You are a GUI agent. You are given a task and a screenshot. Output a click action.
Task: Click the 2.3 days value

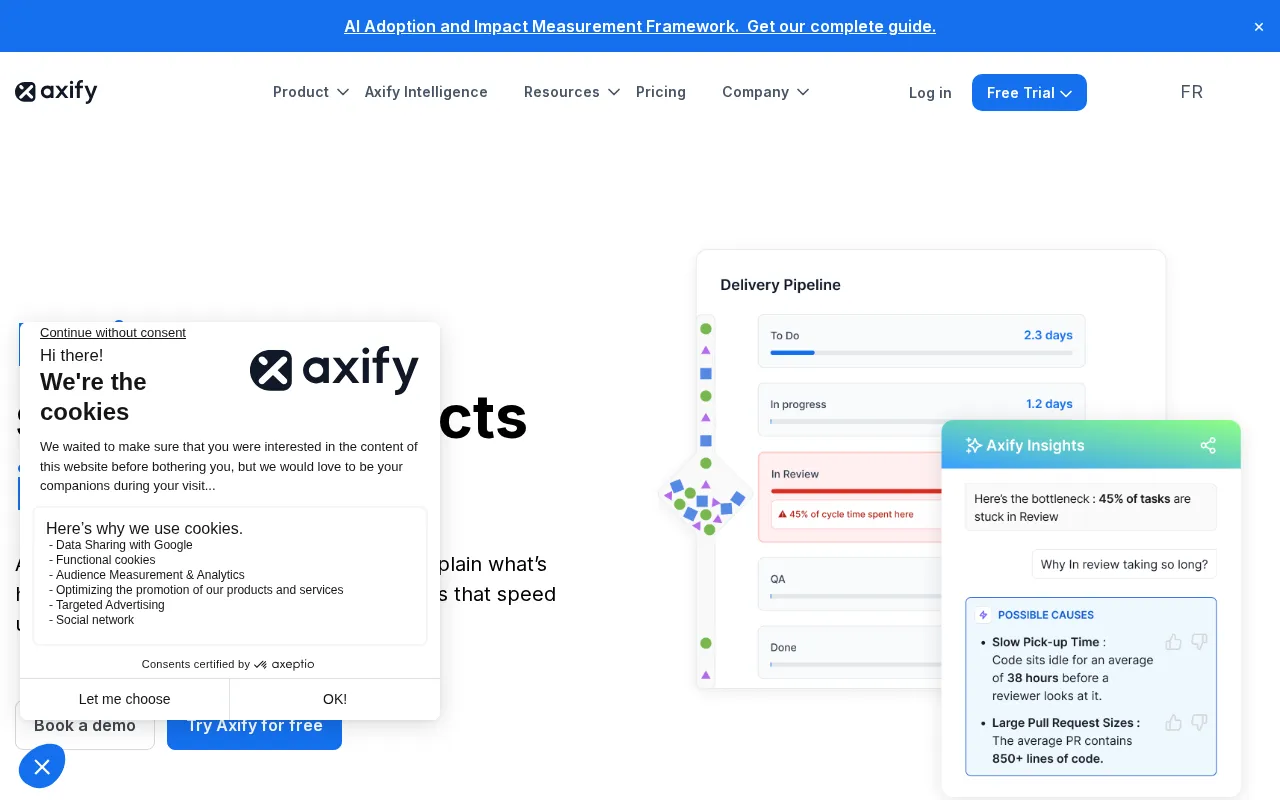tap(1048, 335)
